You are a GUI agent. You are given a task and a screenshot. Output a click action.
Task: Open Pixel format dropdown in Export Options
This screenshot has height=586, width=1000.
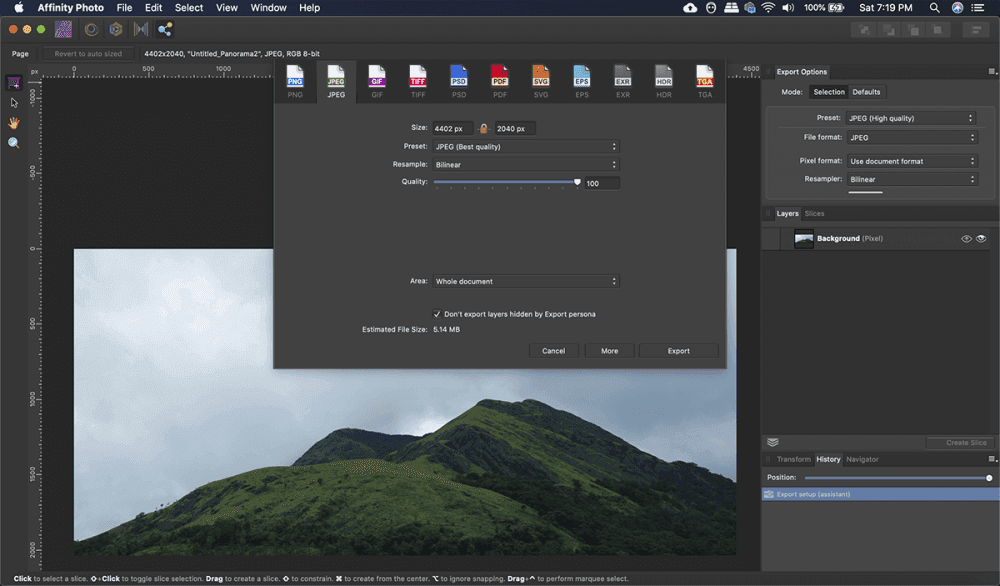tap(911, 161)
